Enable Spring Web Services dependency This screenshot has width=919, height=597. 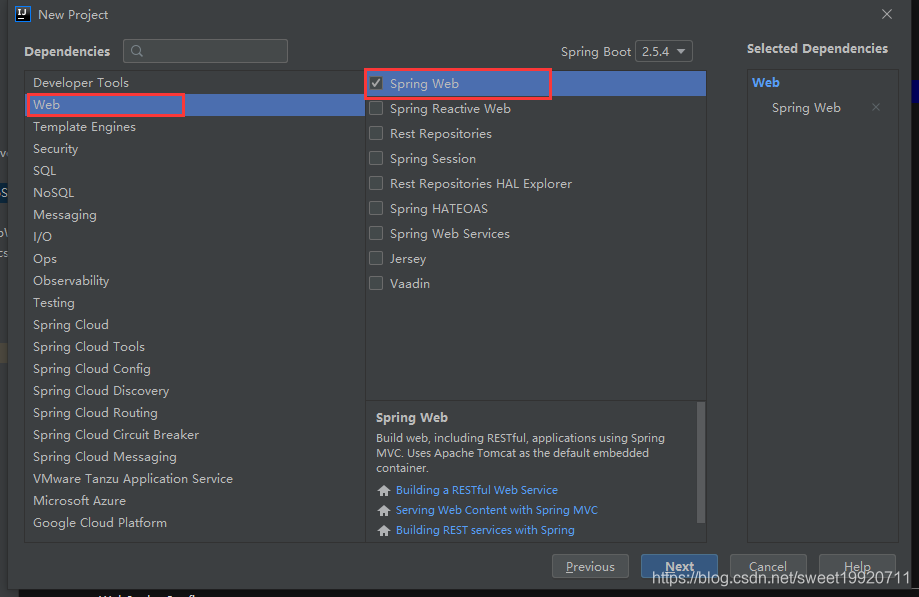coord(376,233)
